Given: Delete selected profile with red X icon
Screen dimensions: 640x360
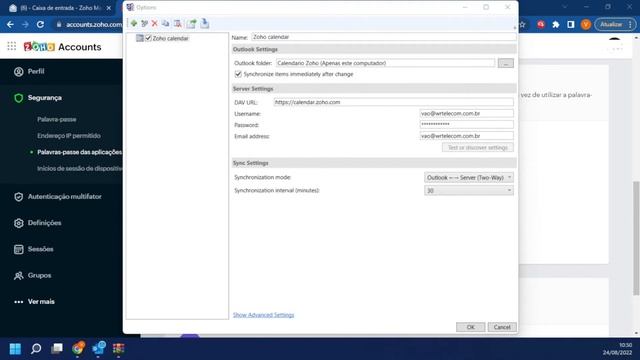Looking at the screenshot, I should pos(155,24).
